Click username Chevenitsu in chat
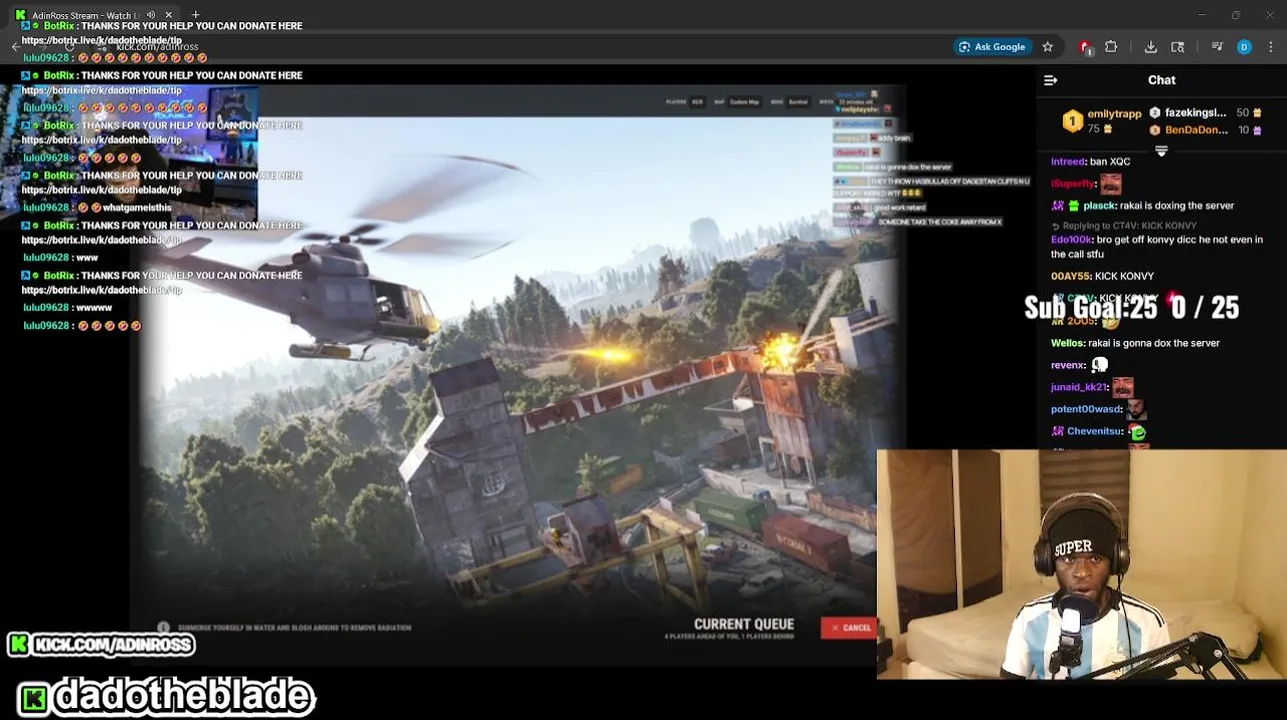Screen dimensions: 1287x720 pyautogui.click(x=1095, y=431)
